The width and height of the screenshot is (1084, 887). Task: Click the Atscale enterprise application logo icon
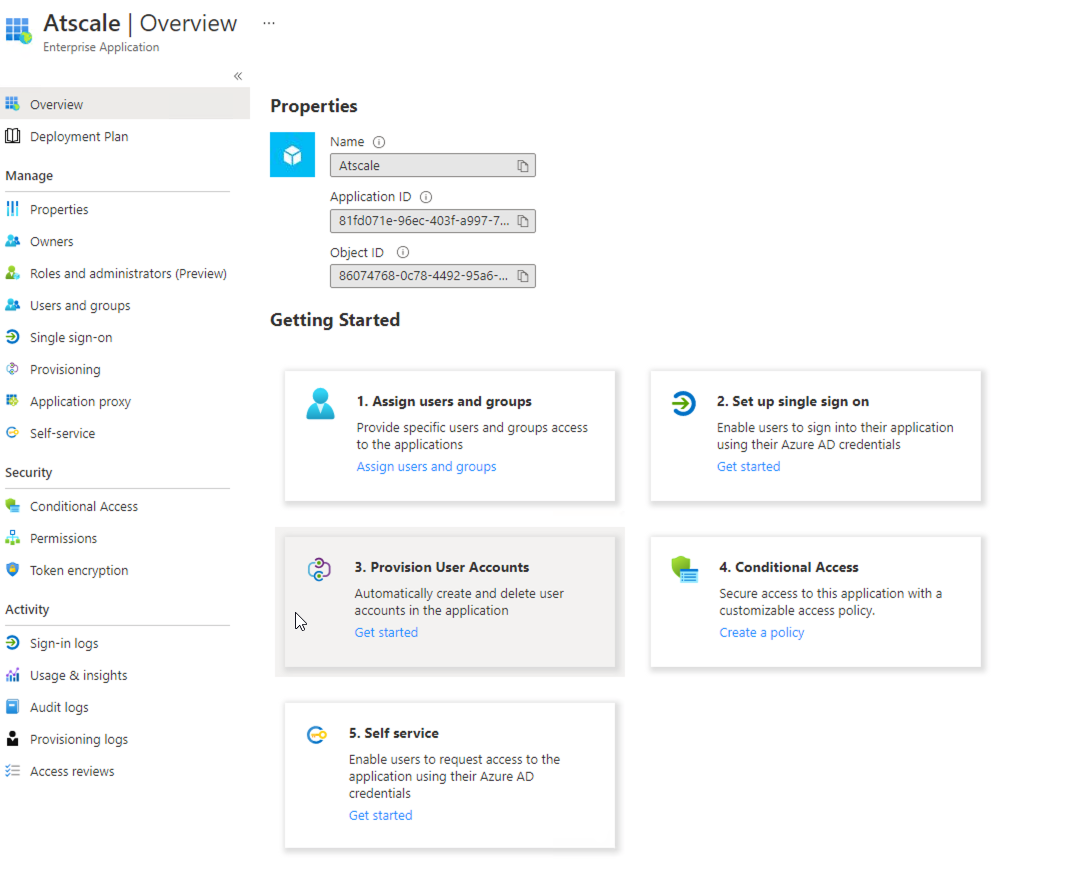(x=19, y=30)
